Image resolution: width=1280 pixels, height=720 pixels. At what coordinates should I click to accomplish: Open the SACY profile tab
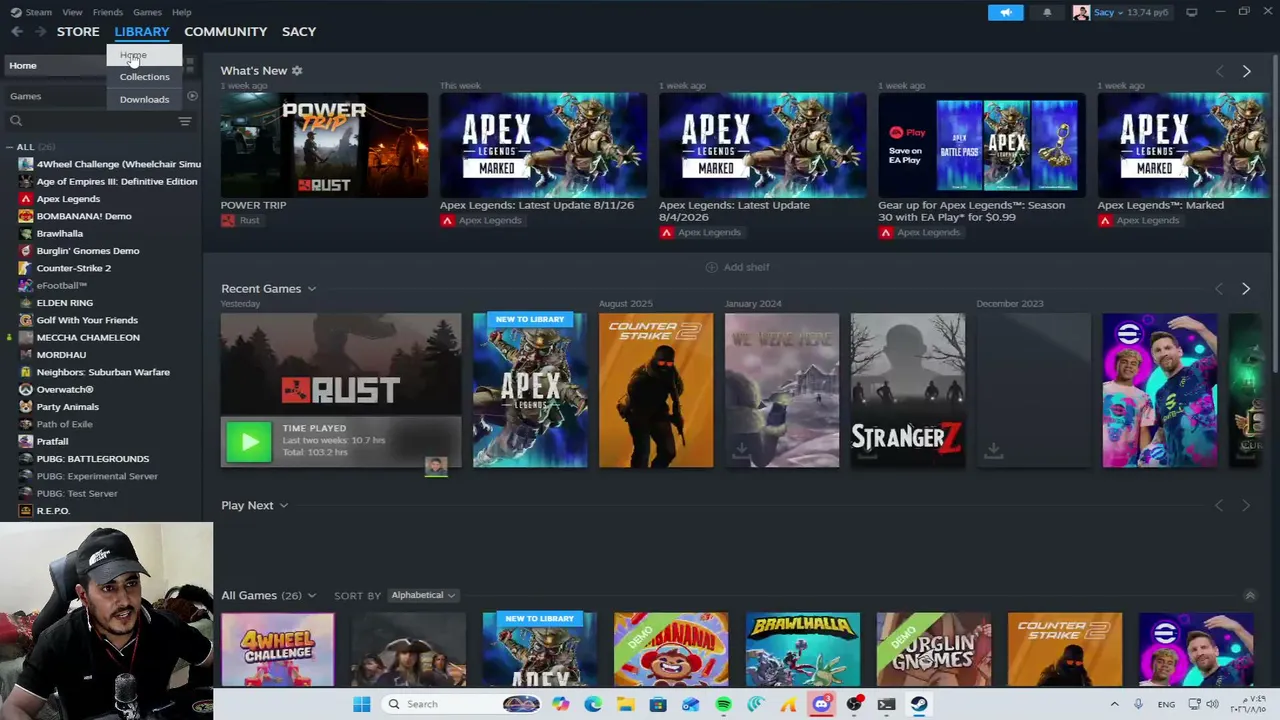[x=299, y=32]
